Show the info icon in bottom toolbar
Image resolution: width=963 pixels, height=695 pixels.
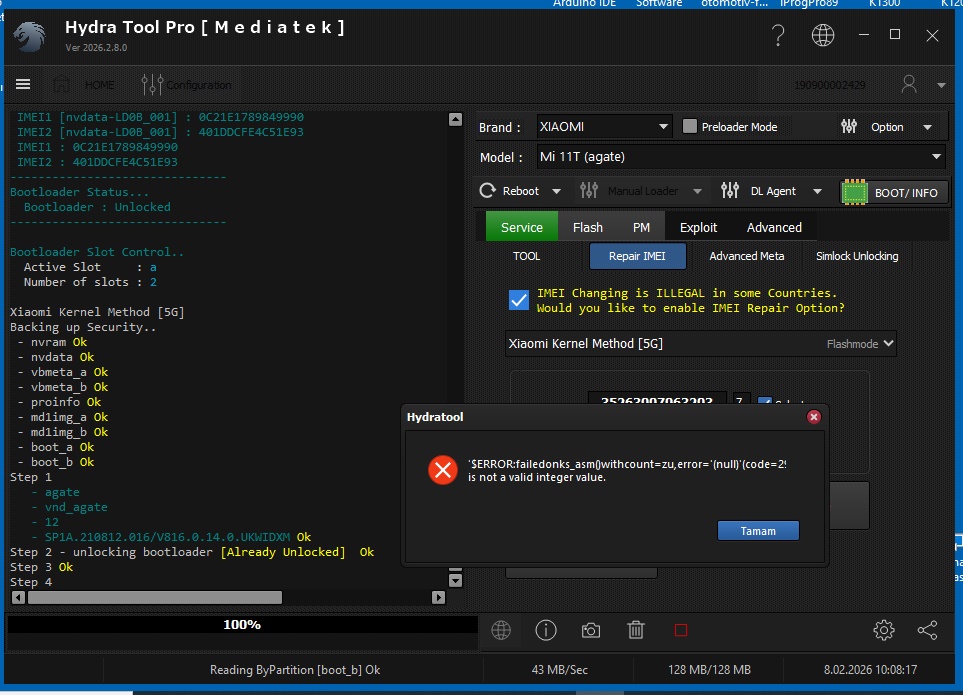[546, 630]
